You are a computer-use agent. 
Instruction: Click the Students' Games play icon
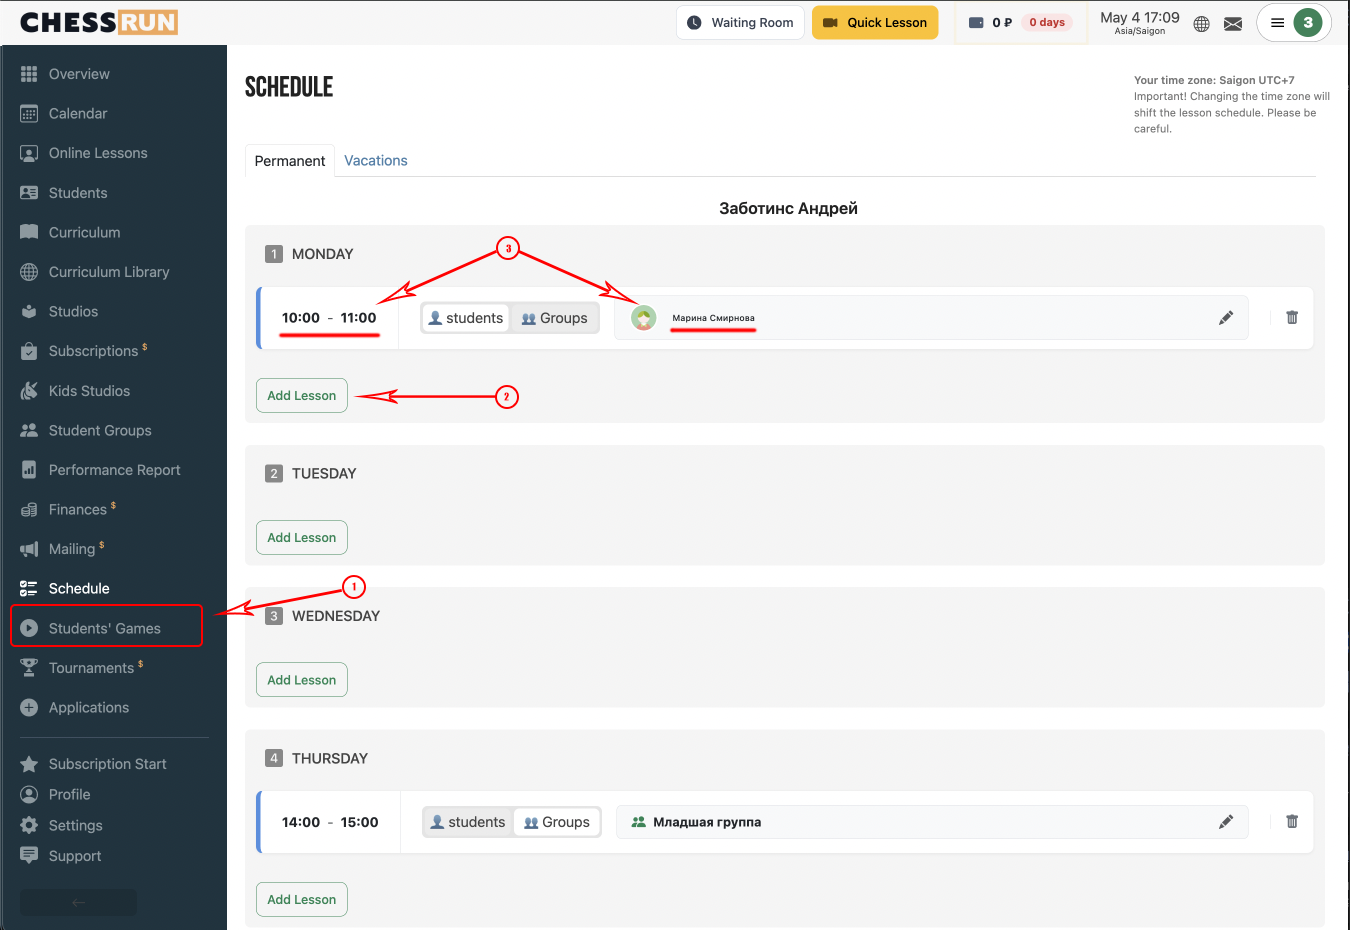(x=29, y=628)
